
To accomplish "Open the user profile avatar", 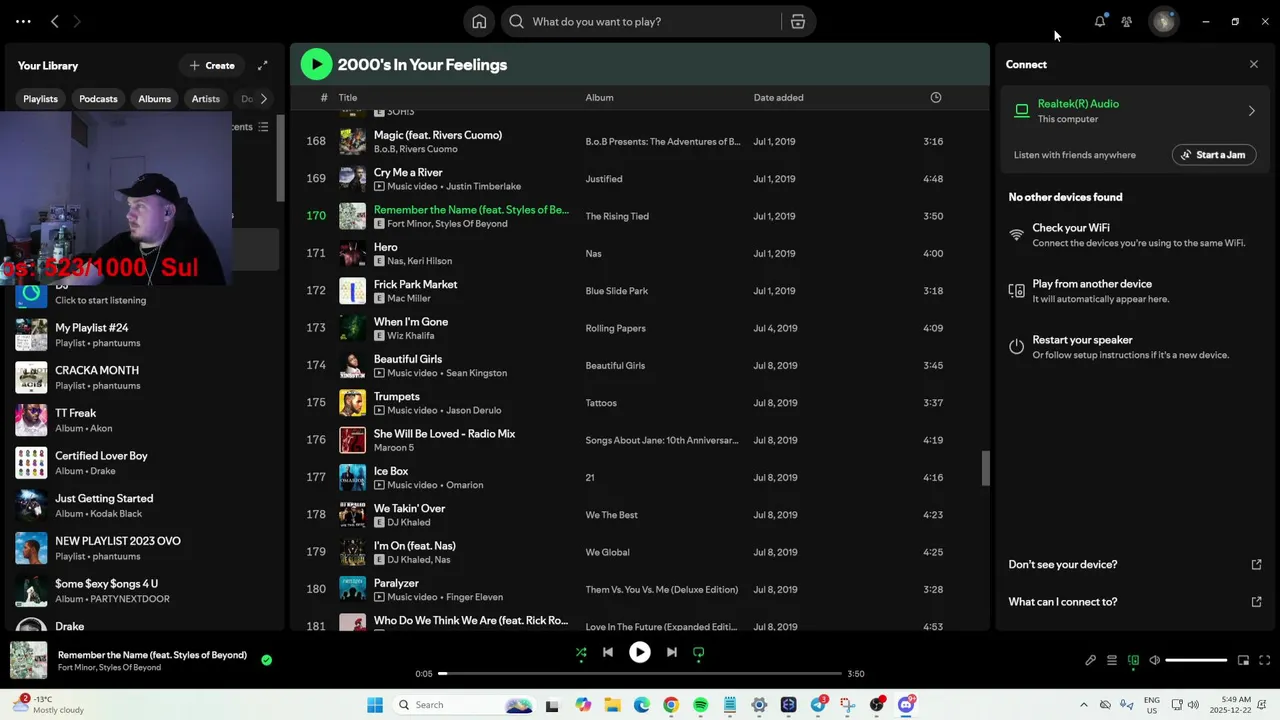I will [x=1163, y=21].
